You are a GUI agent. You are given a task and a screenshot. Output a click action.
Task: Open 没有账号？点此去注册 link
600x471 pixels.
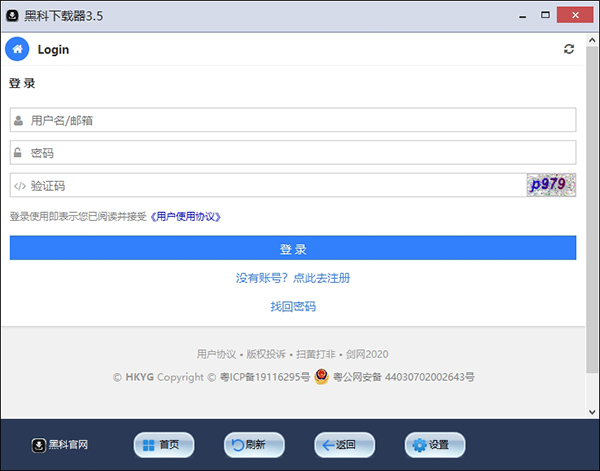pos(293,278)
